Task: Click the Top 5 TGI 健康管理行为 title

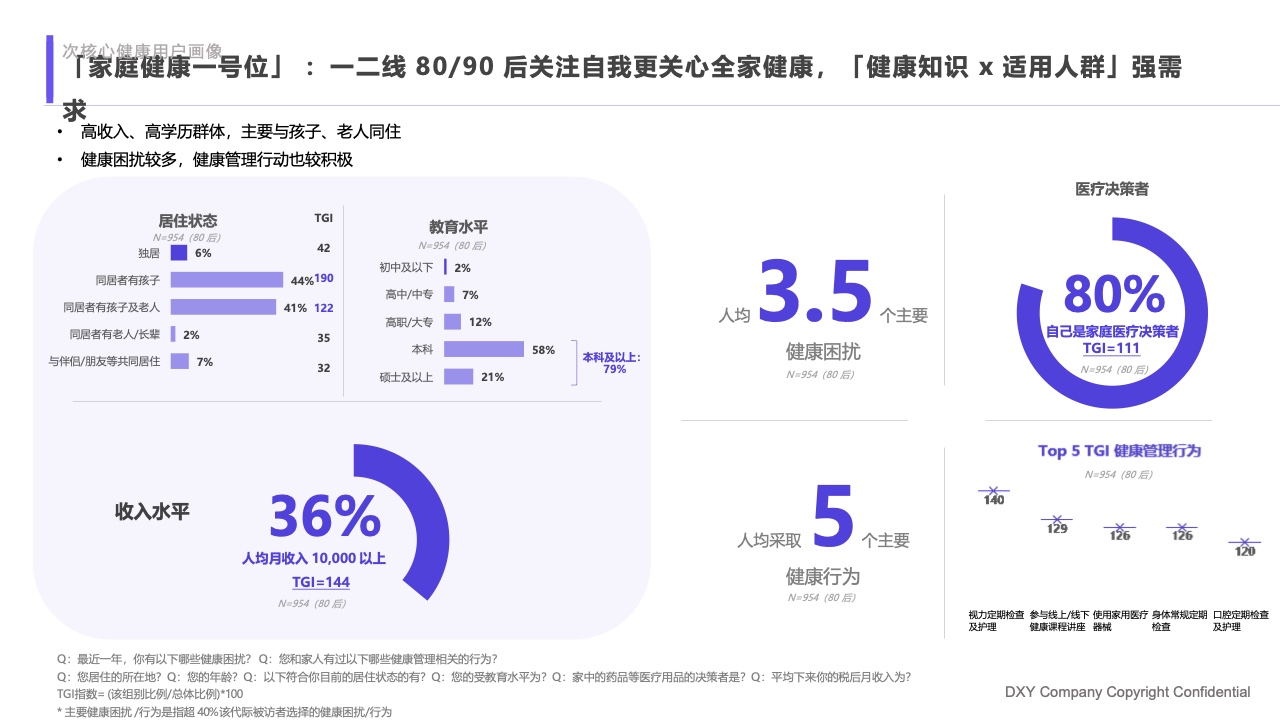Action: 1118,451
